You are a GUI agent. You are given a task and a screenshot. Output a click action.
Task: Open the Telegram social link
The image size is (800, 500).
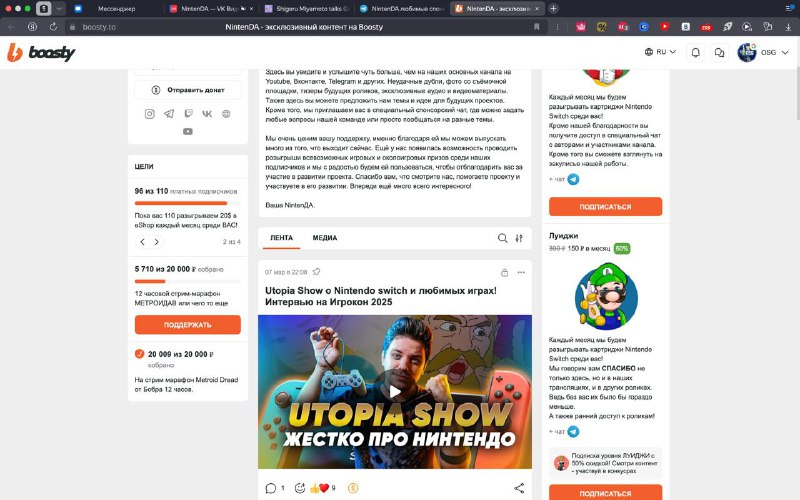(169, 114)
